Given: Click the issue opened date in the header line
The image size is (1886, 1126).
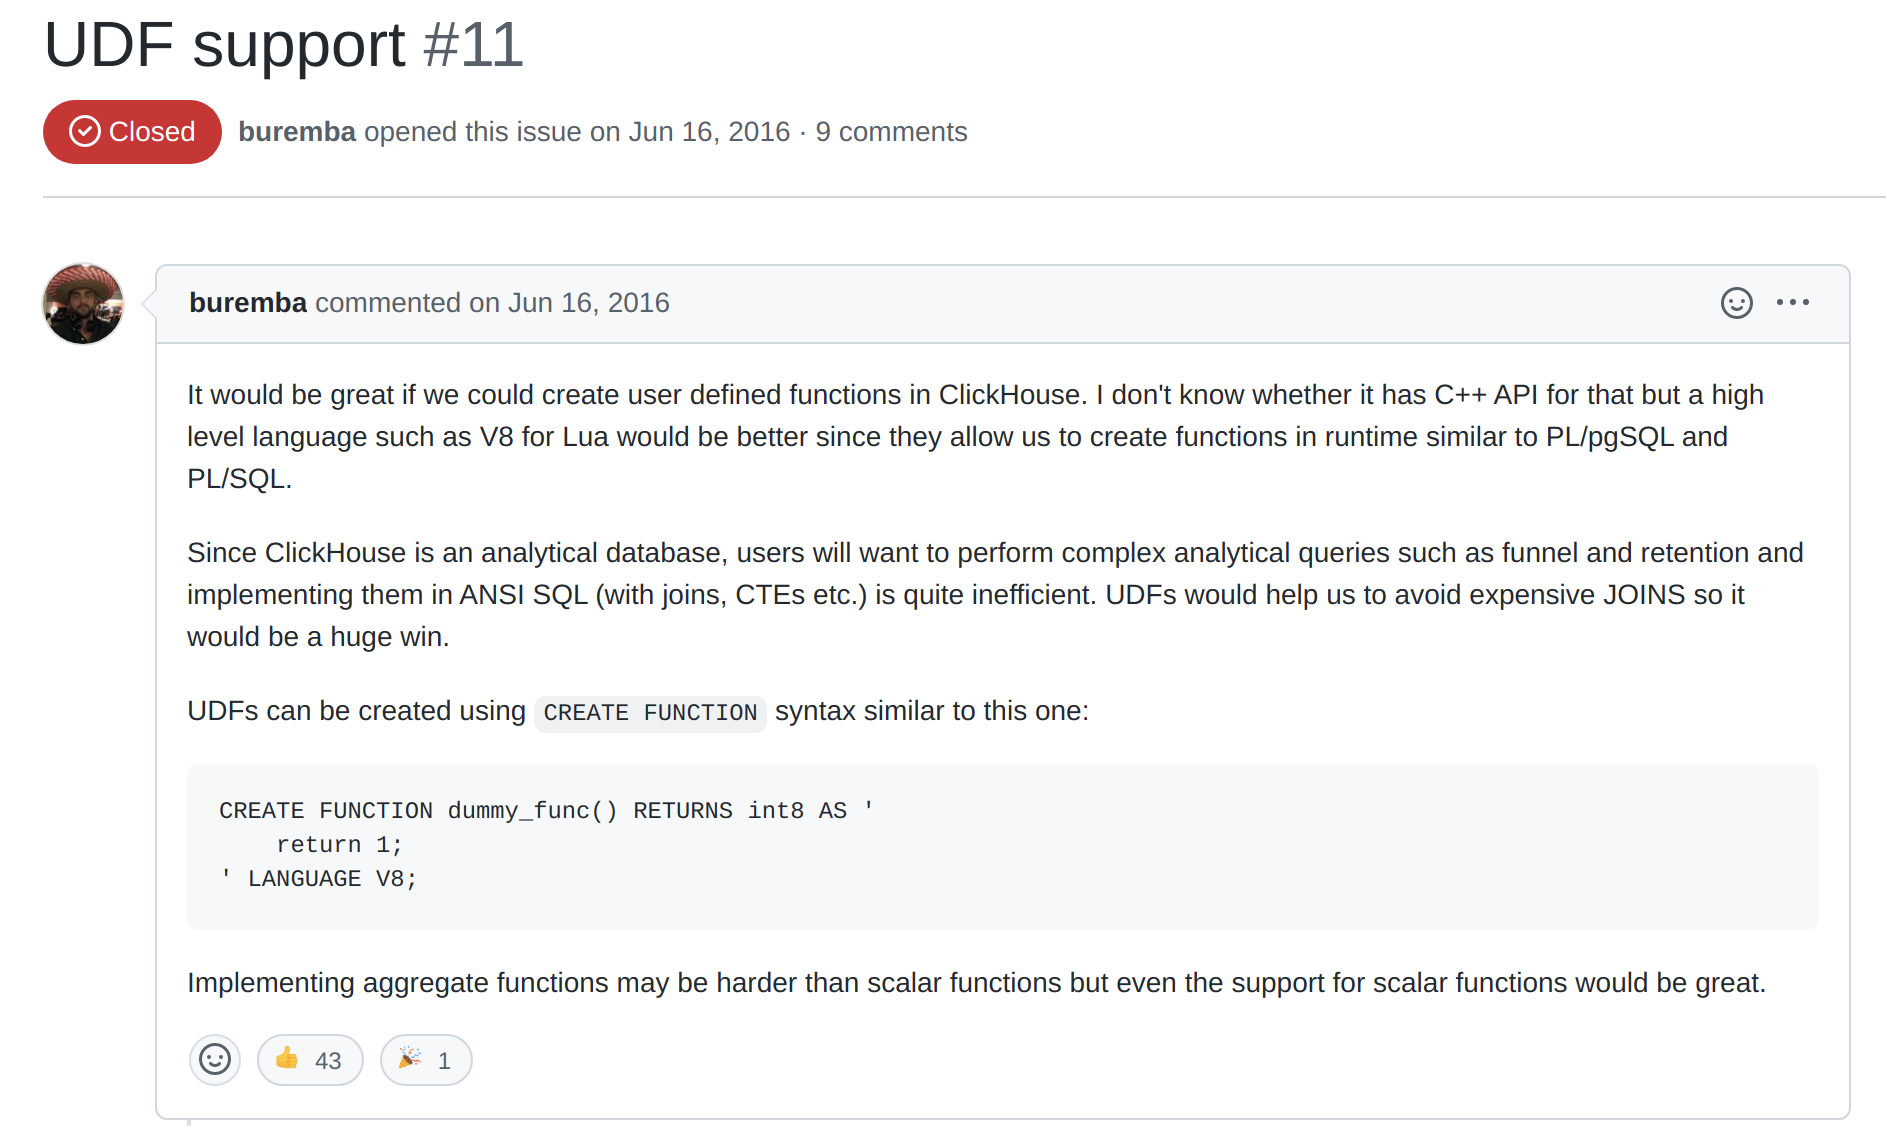Looking at the screenshot, I should tap(709, 132).
